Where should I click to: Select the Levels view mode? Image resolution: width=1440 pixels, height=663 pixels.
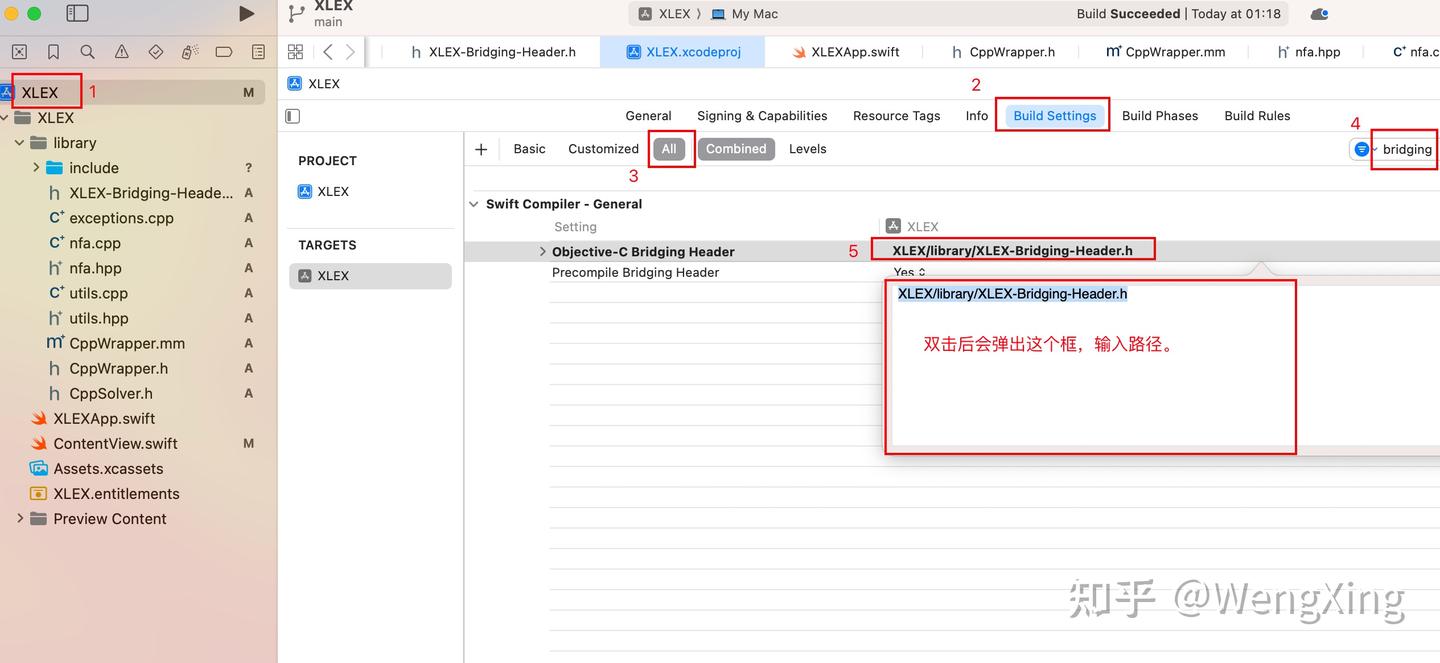807,149
